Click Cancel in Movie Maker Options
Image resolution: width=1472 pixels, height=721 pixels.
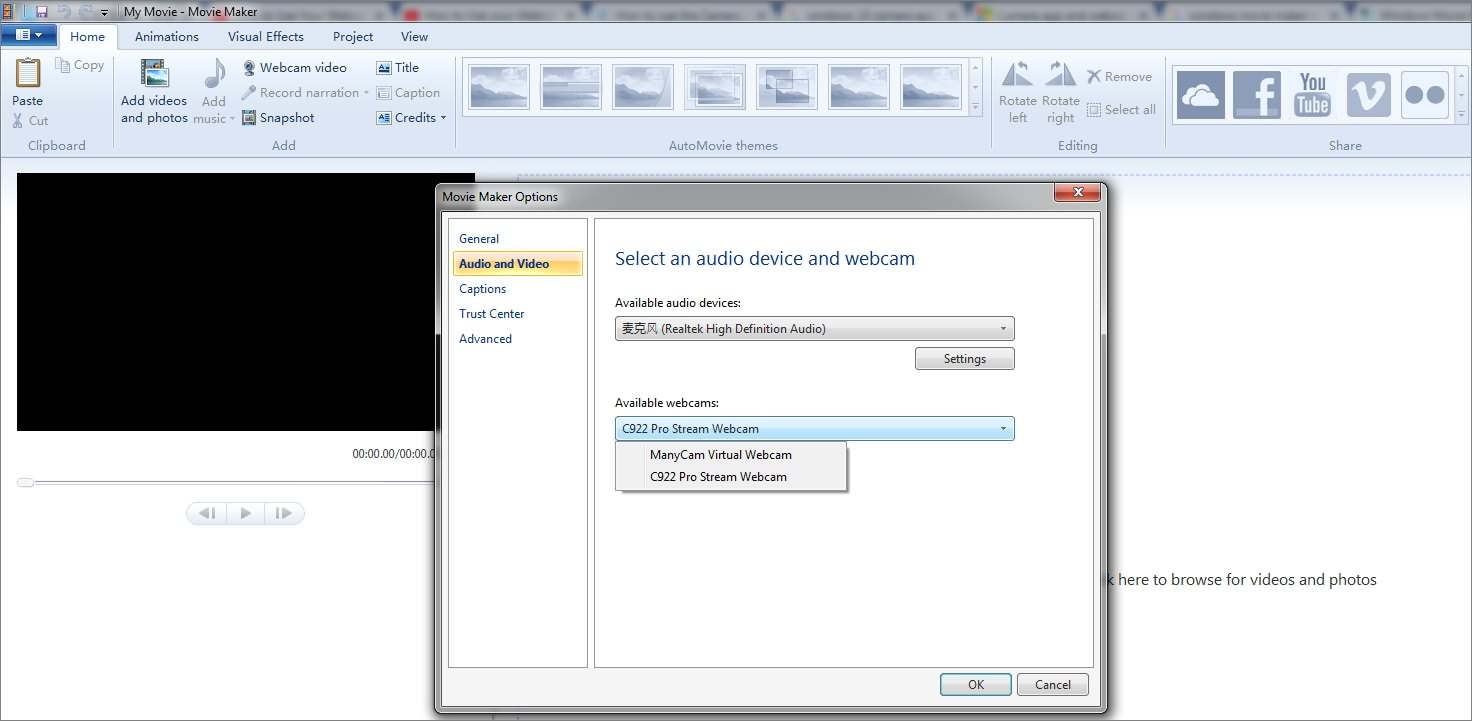[1053, 685]
